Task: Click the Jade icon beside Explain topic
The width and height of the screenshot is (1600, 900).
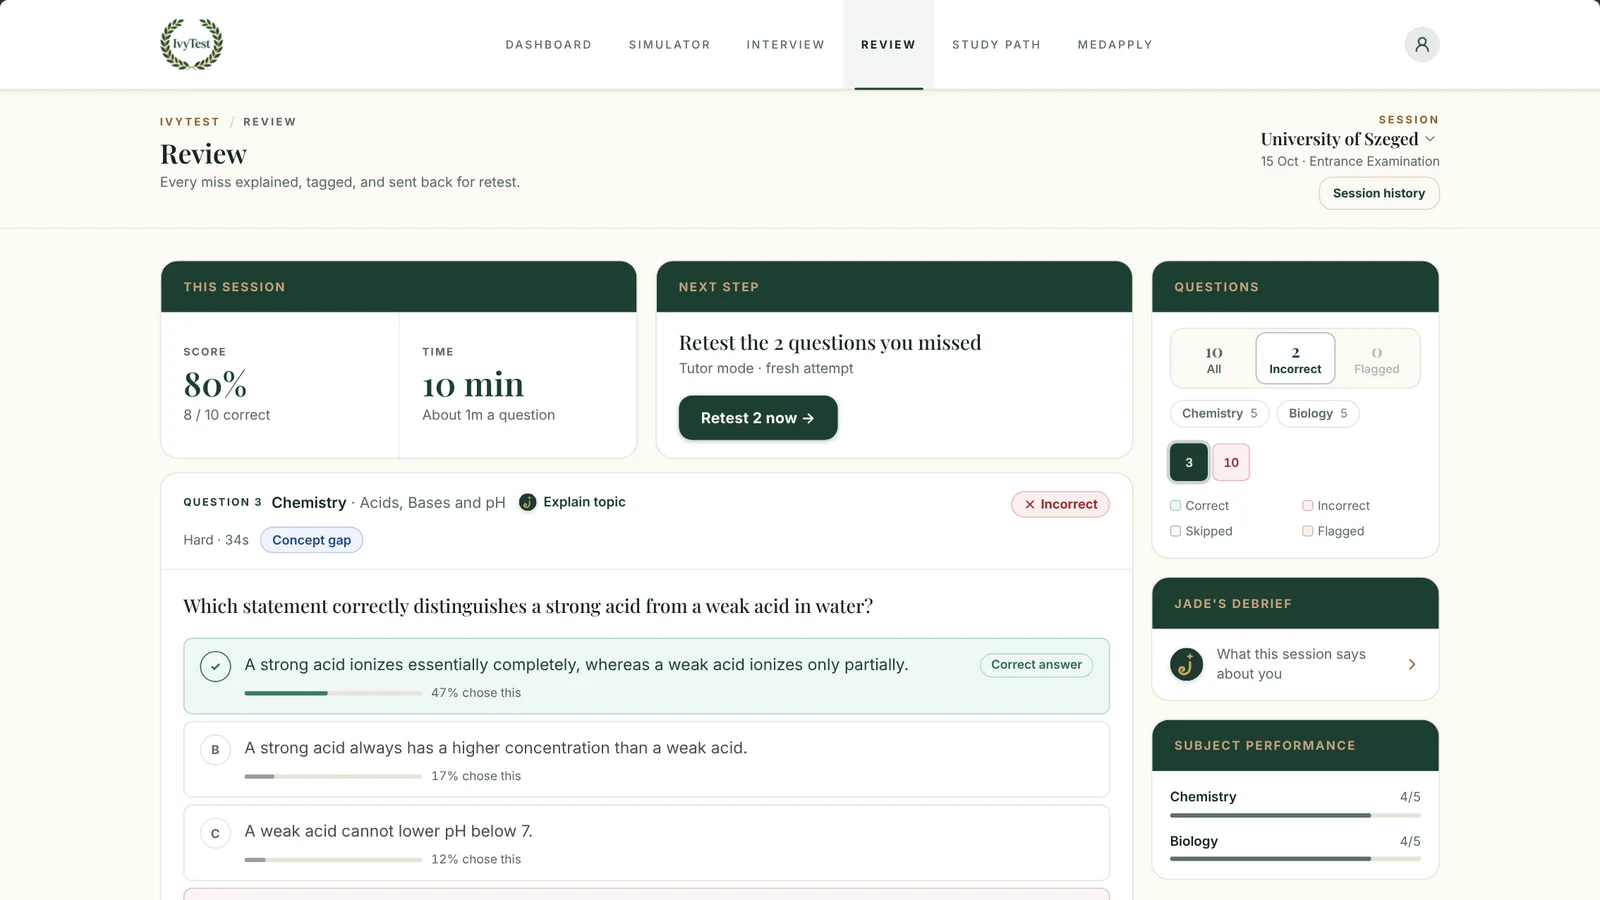Action: (527, 502)
